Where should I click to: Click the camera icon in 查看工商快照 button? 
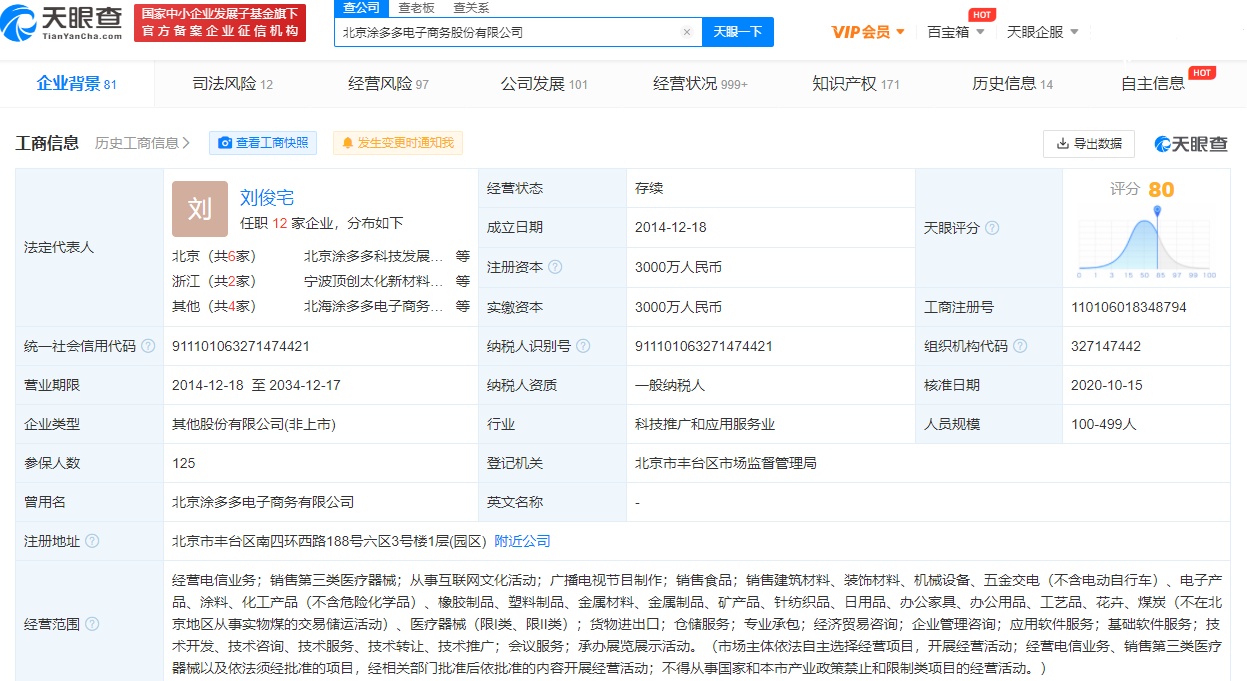coord(225,143)
